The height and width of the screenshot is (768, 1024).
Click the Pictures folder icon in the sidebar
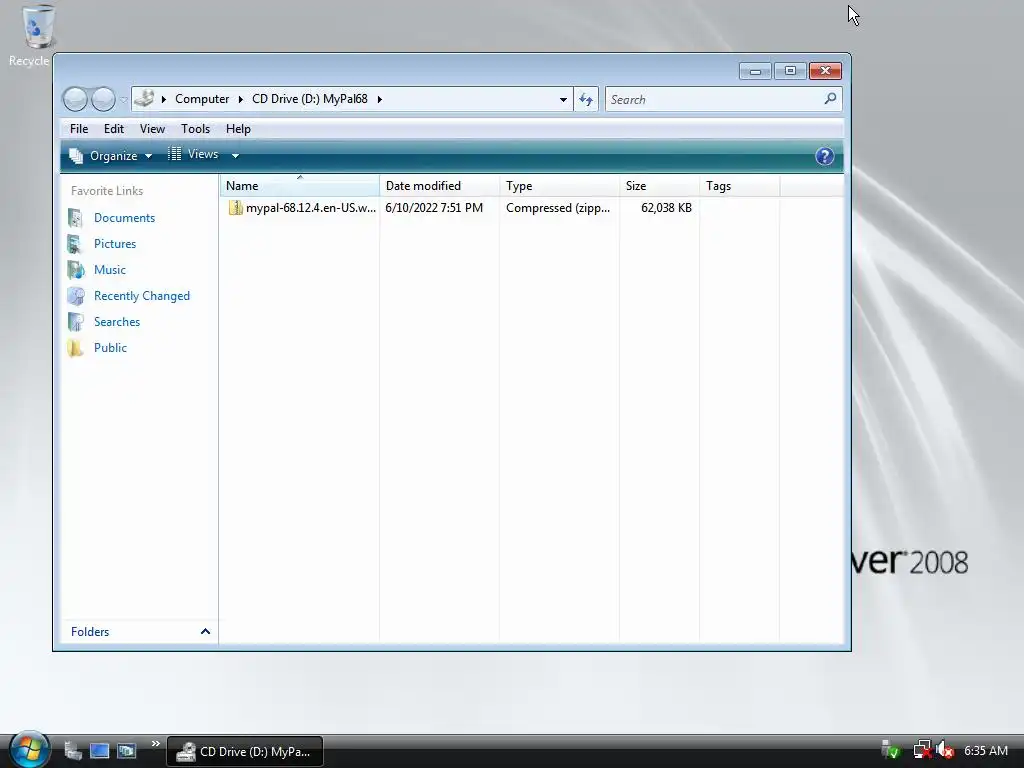pyautogui.click(x=76, y=244)
